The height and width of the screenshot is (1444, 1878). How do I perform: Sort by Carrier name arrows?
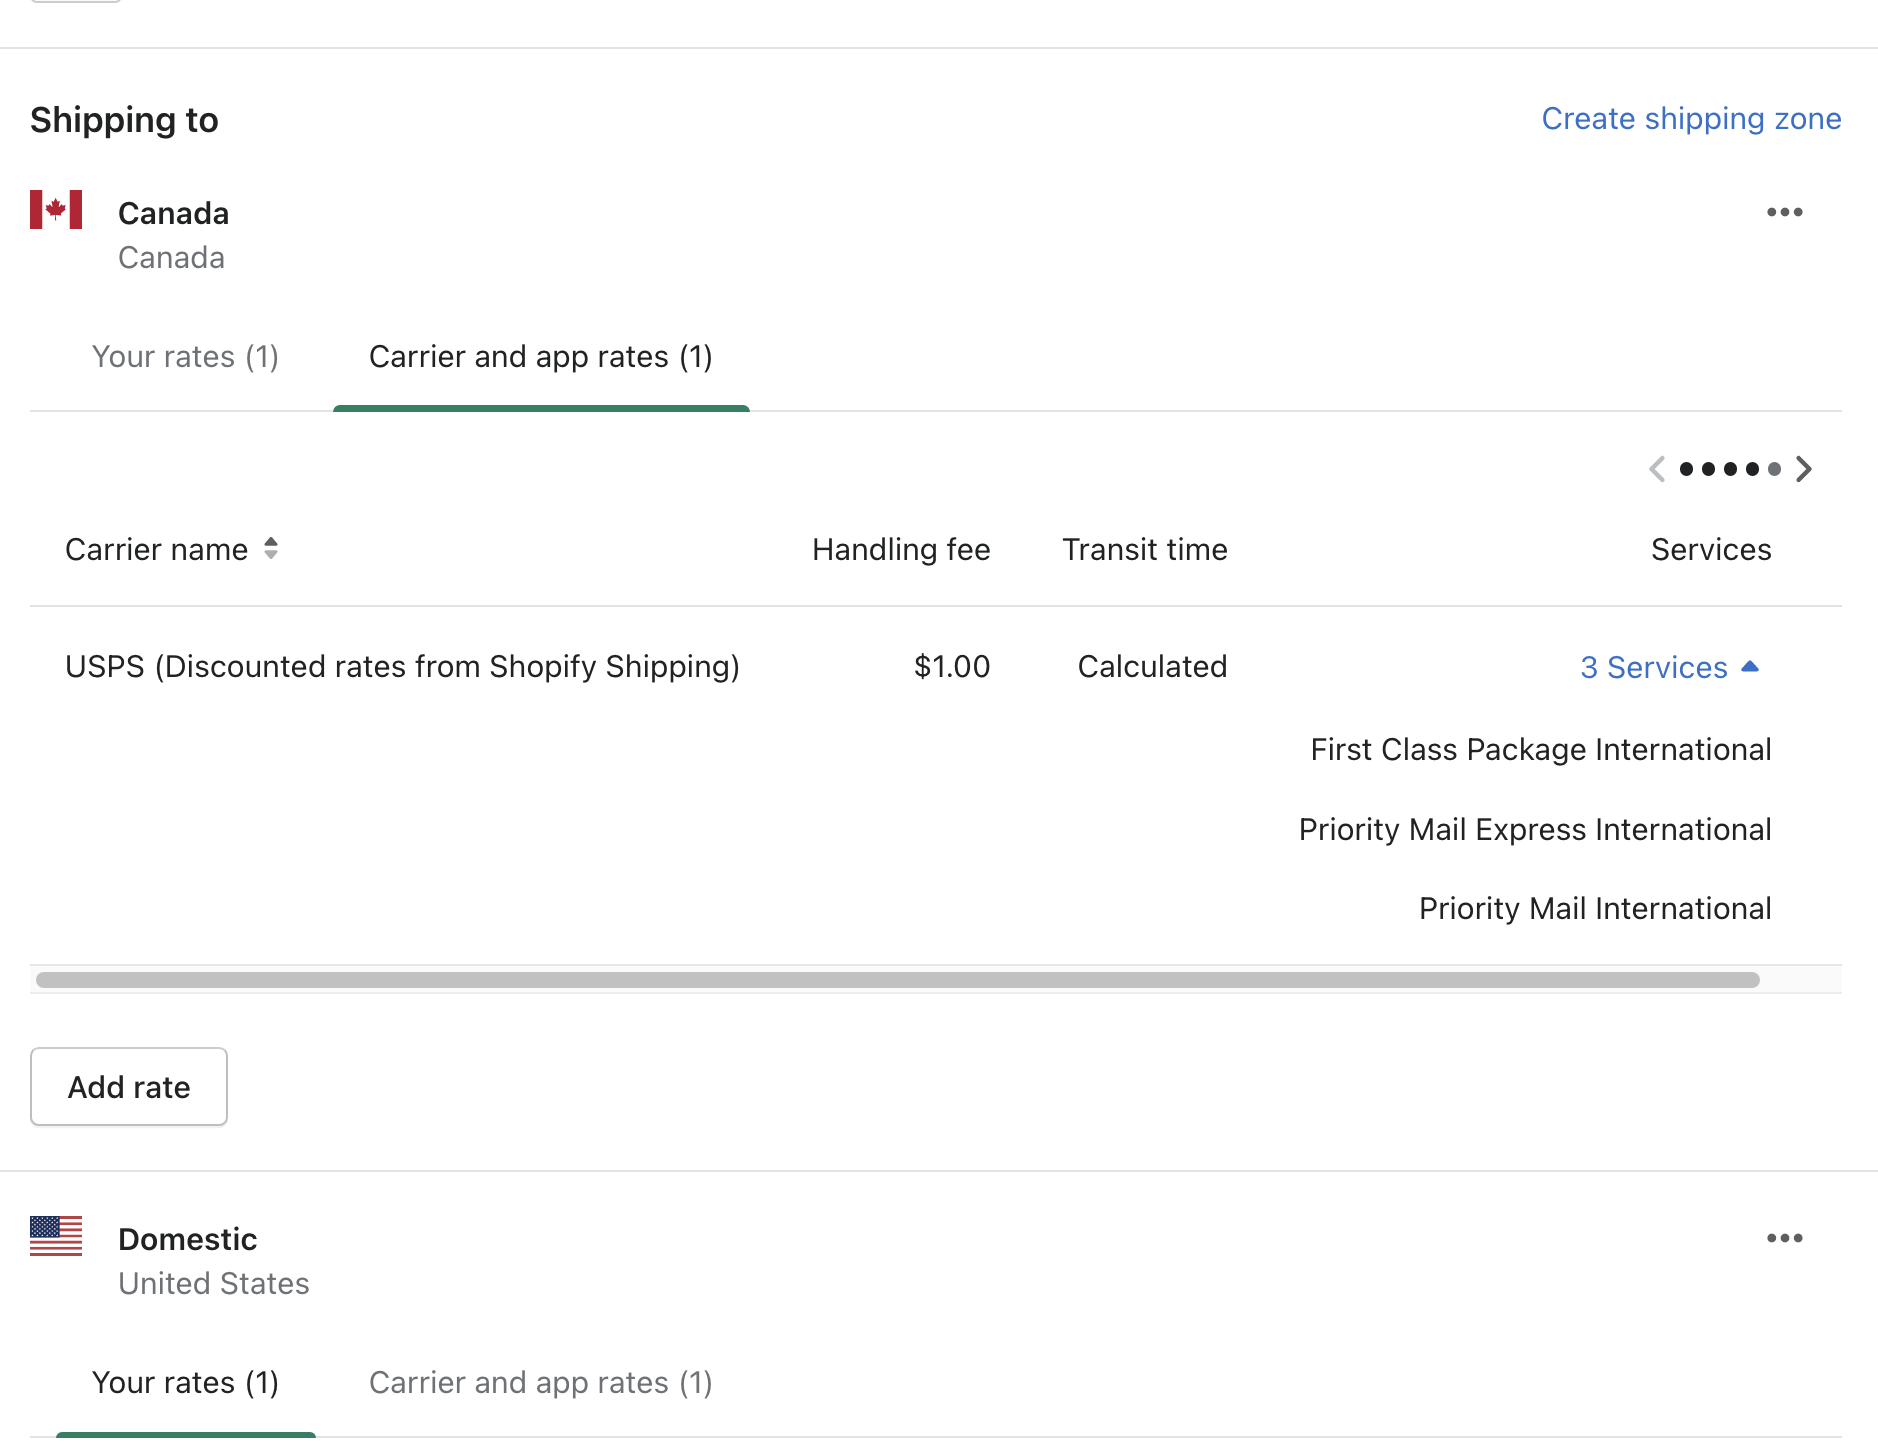pos(271,548)
